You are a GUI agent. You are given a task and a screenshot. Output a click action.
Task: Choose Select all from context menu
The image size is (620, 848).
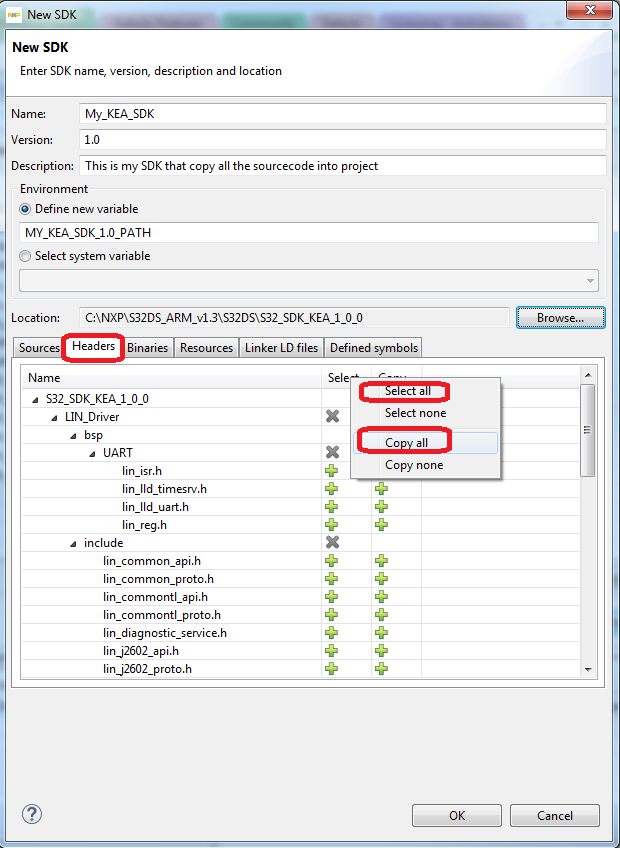click(x=407, y=391)
